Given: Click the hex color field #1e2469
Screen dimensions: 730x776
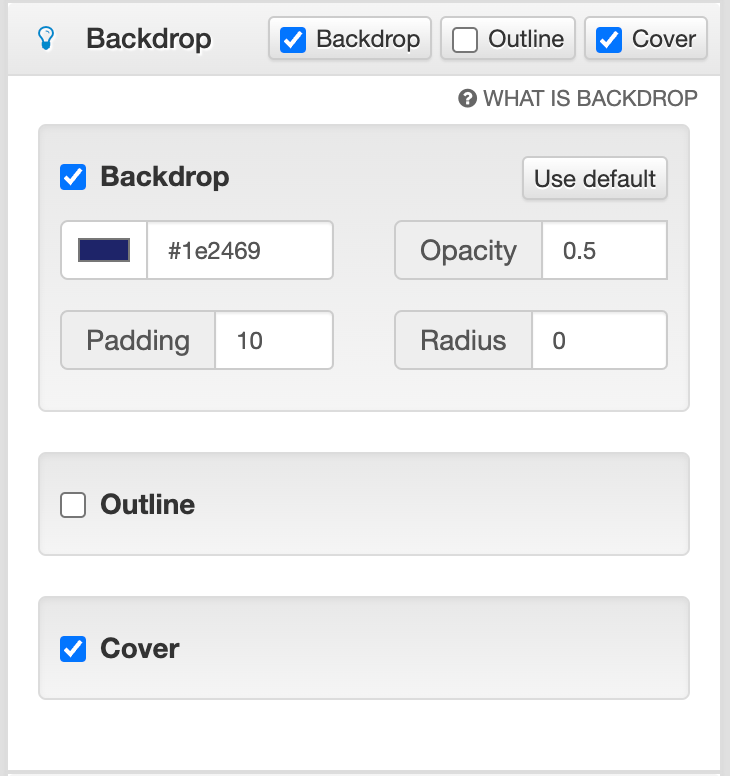Looking at the screenshot, I should tap(240, 251).
